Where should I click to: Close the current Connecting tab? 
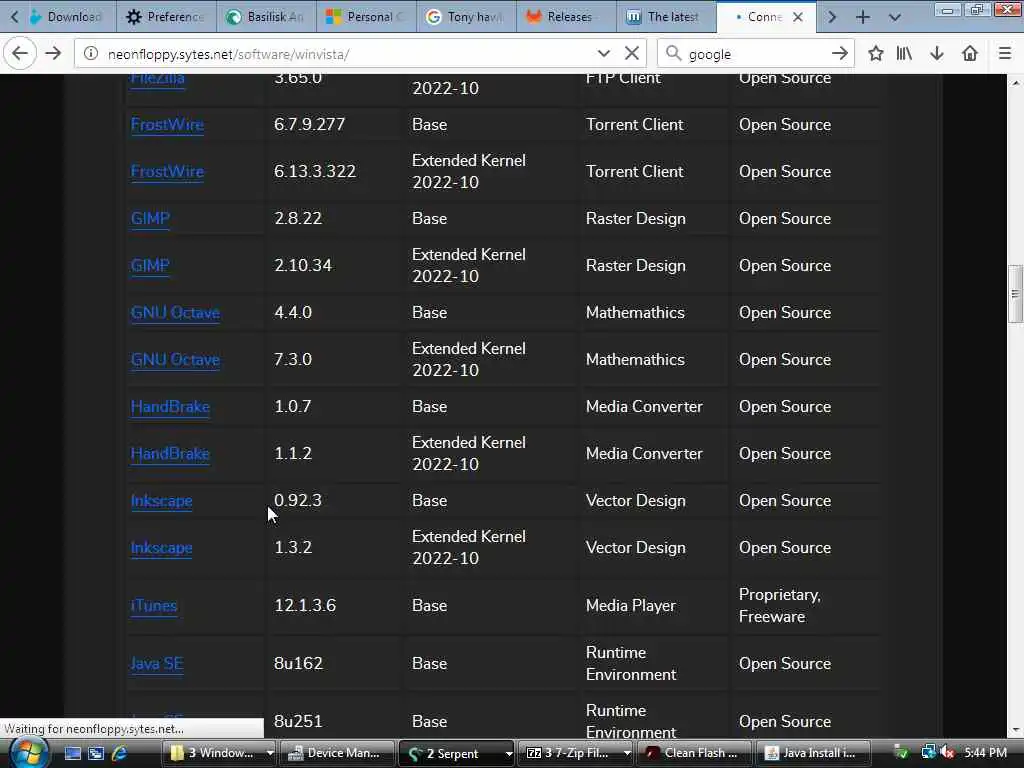798,17
